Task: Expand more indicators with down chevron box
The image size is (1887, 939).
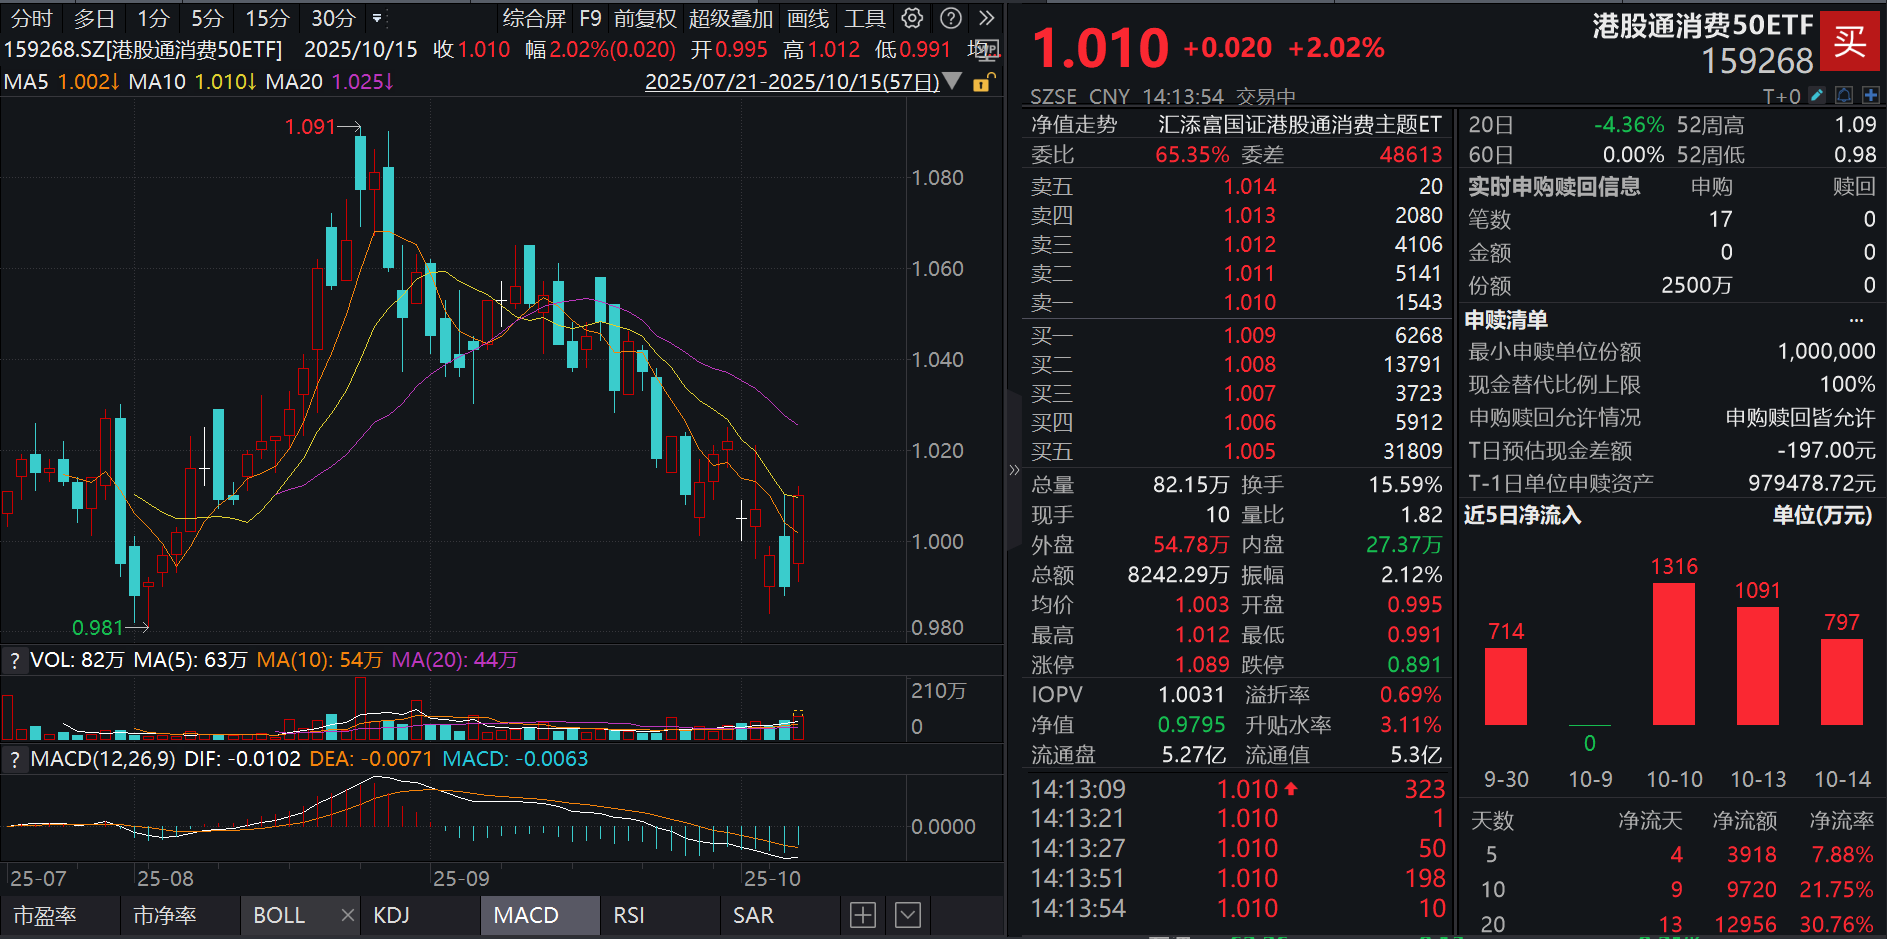Action: tap(908, 915)
